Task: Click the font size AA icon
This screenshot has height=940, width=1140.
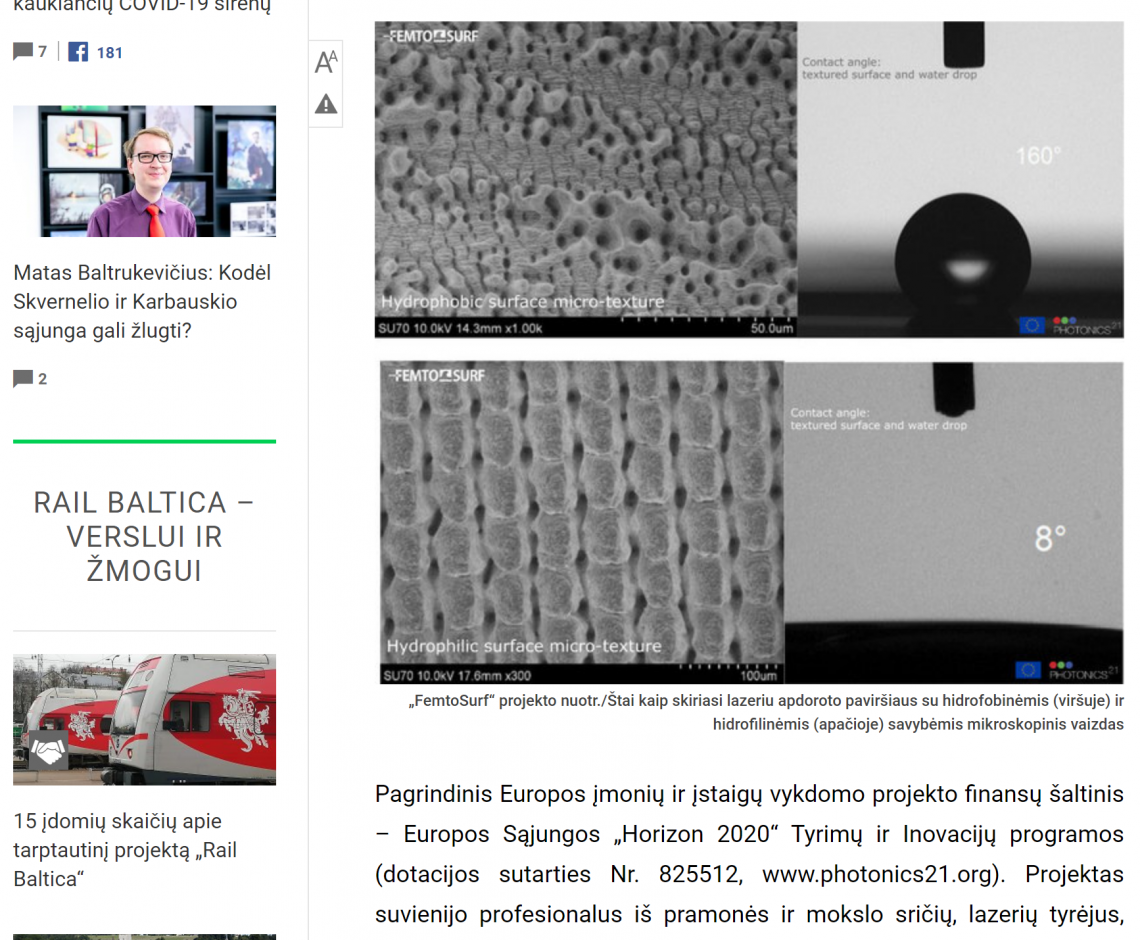Action: (x=326, y=62)
